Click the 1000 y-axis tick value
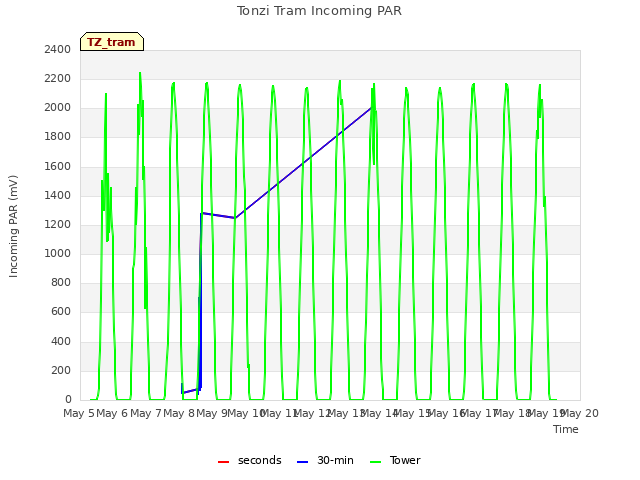640x480 pixels. point(58,253)
